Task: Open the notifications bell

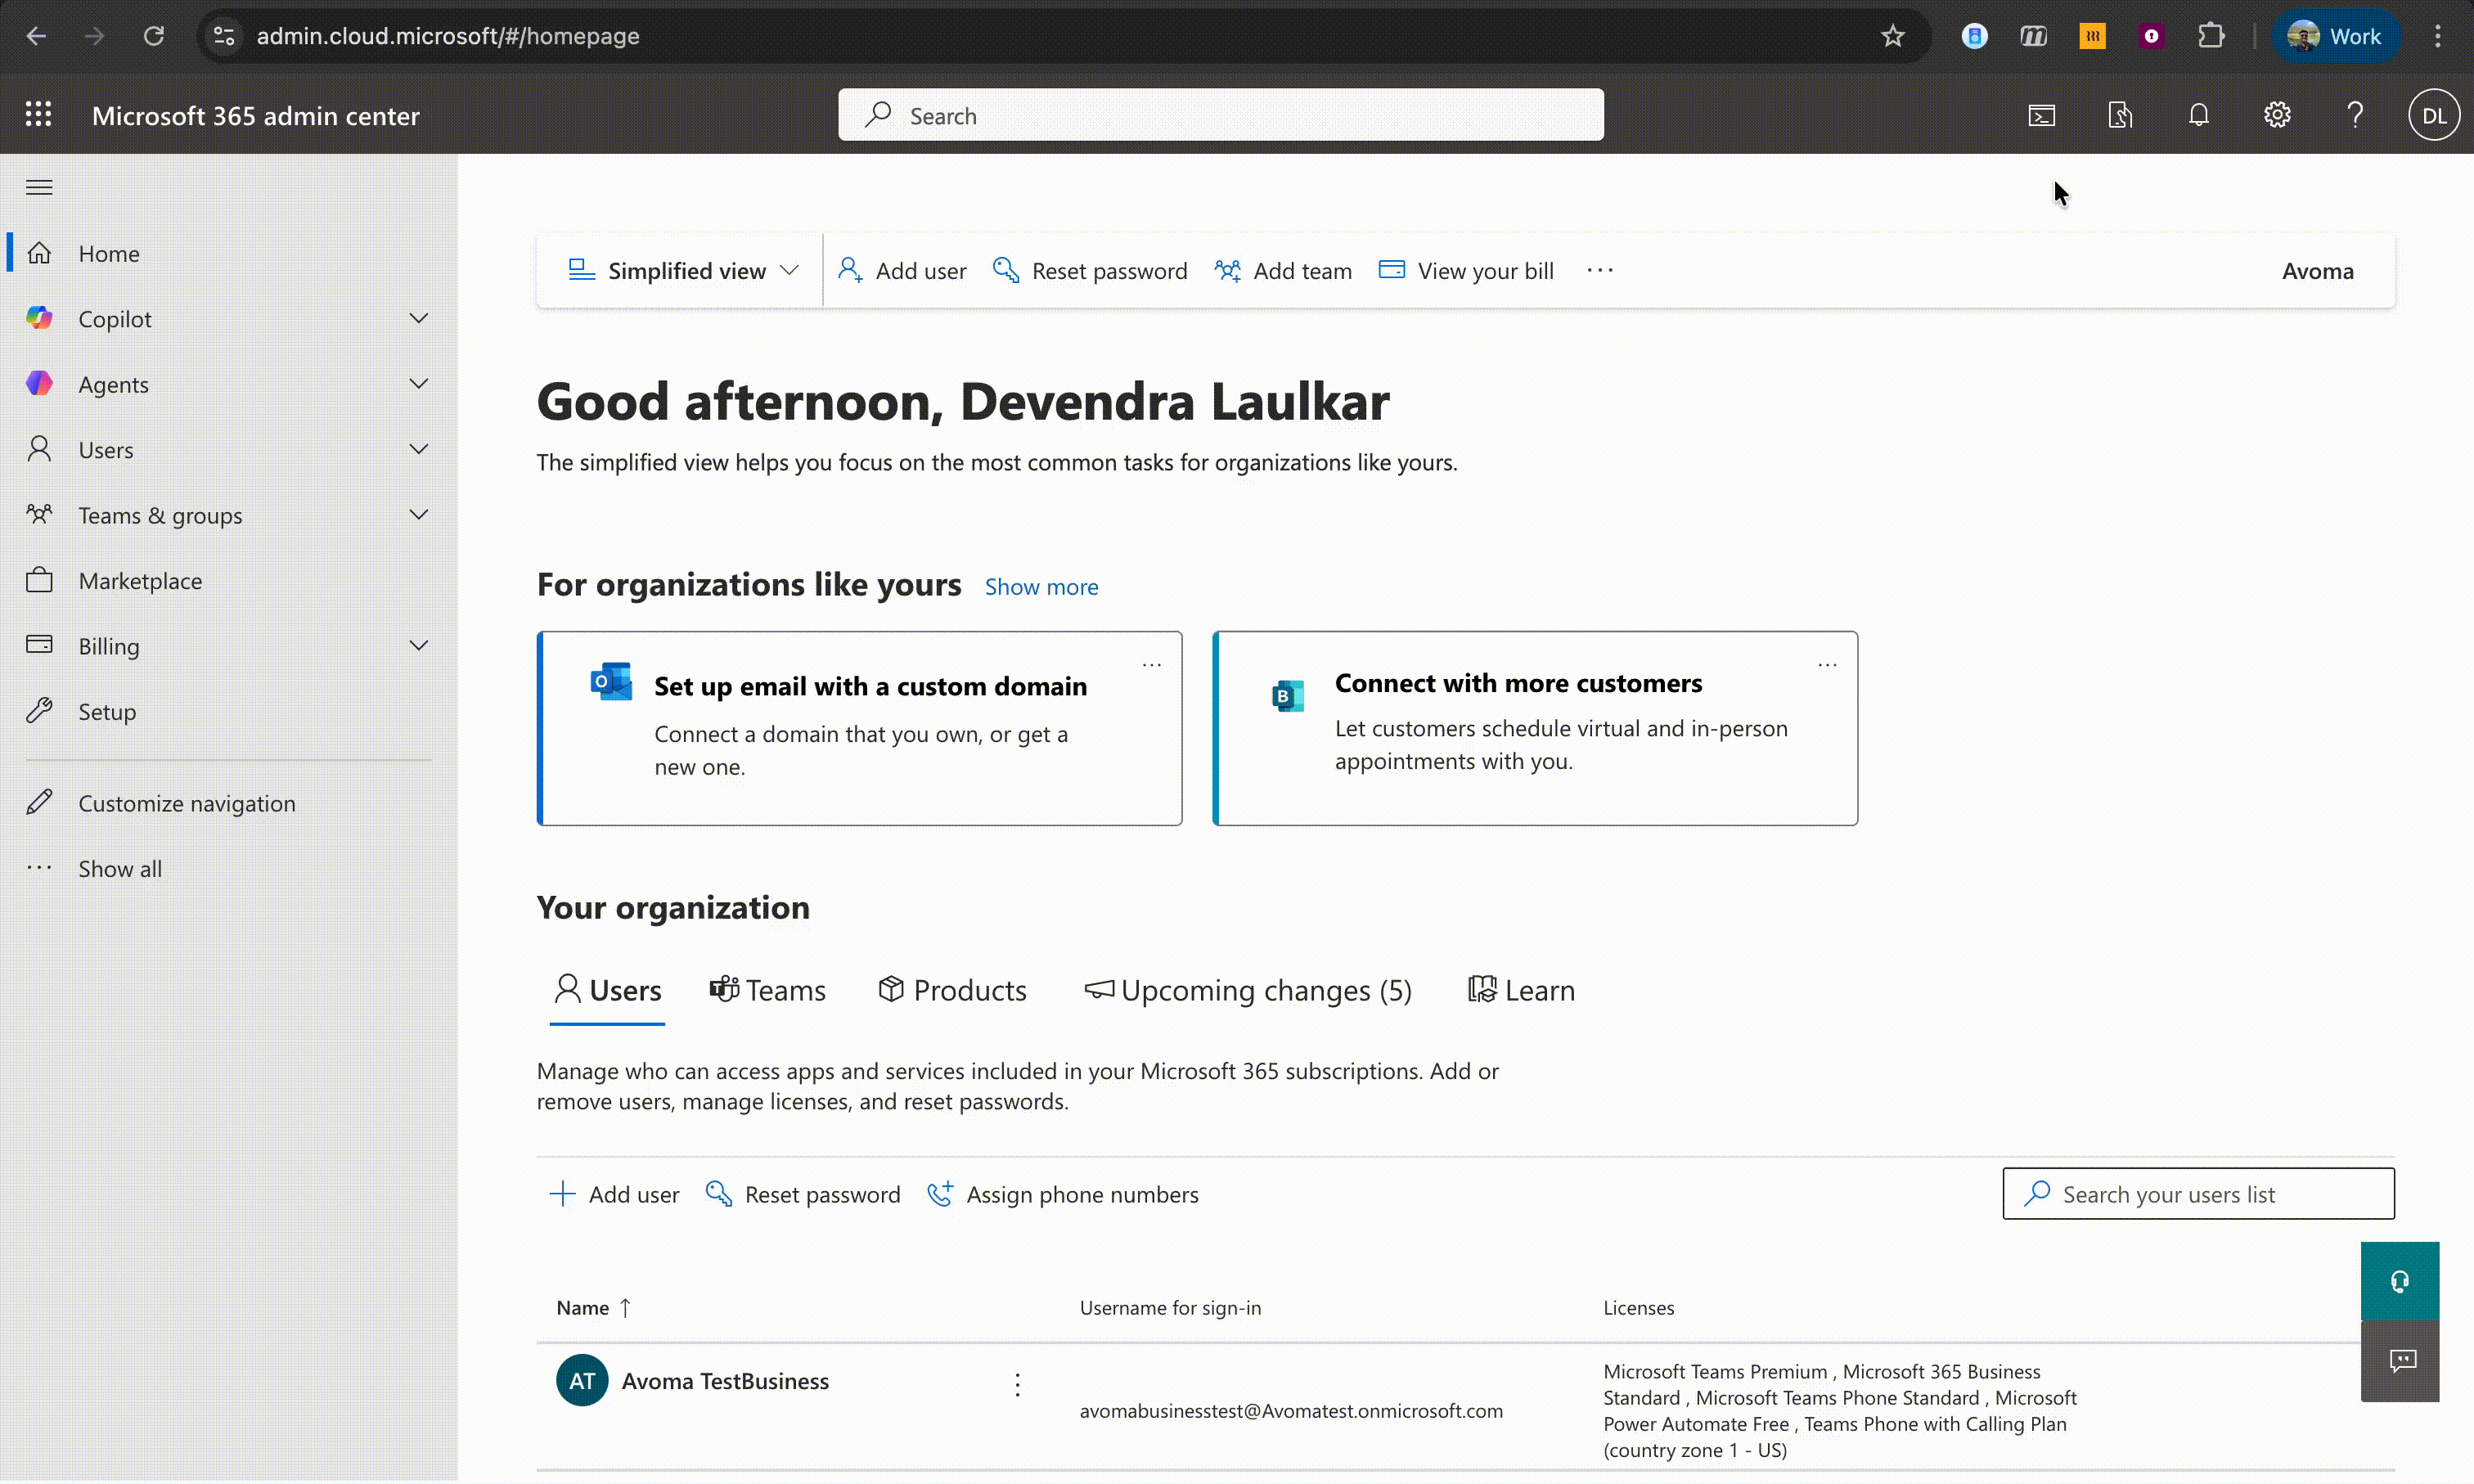Action: pos(2199,114)
